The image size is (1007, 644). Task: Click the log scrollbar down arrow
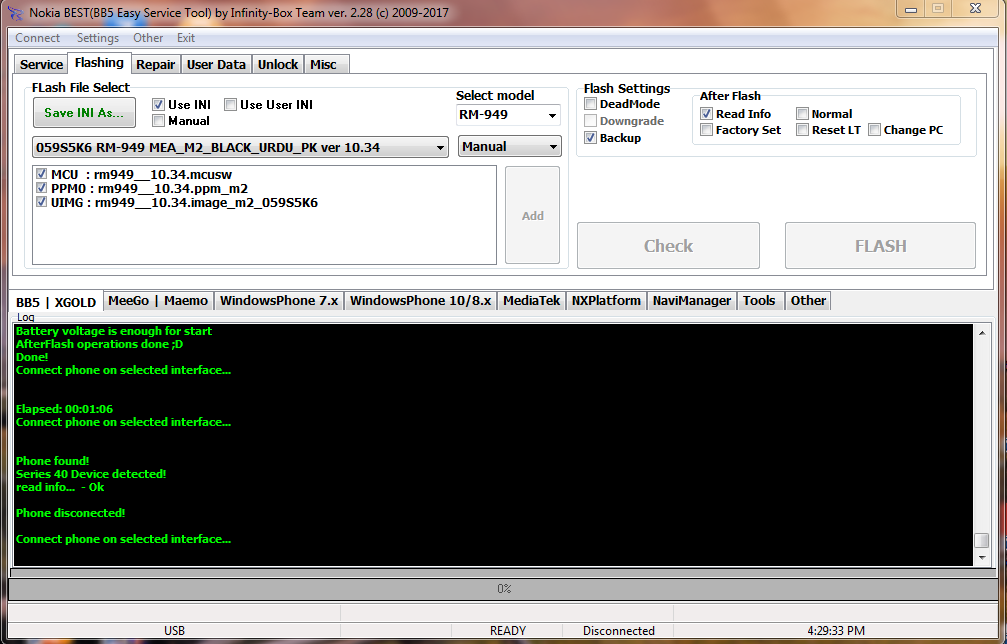point(982,557)
